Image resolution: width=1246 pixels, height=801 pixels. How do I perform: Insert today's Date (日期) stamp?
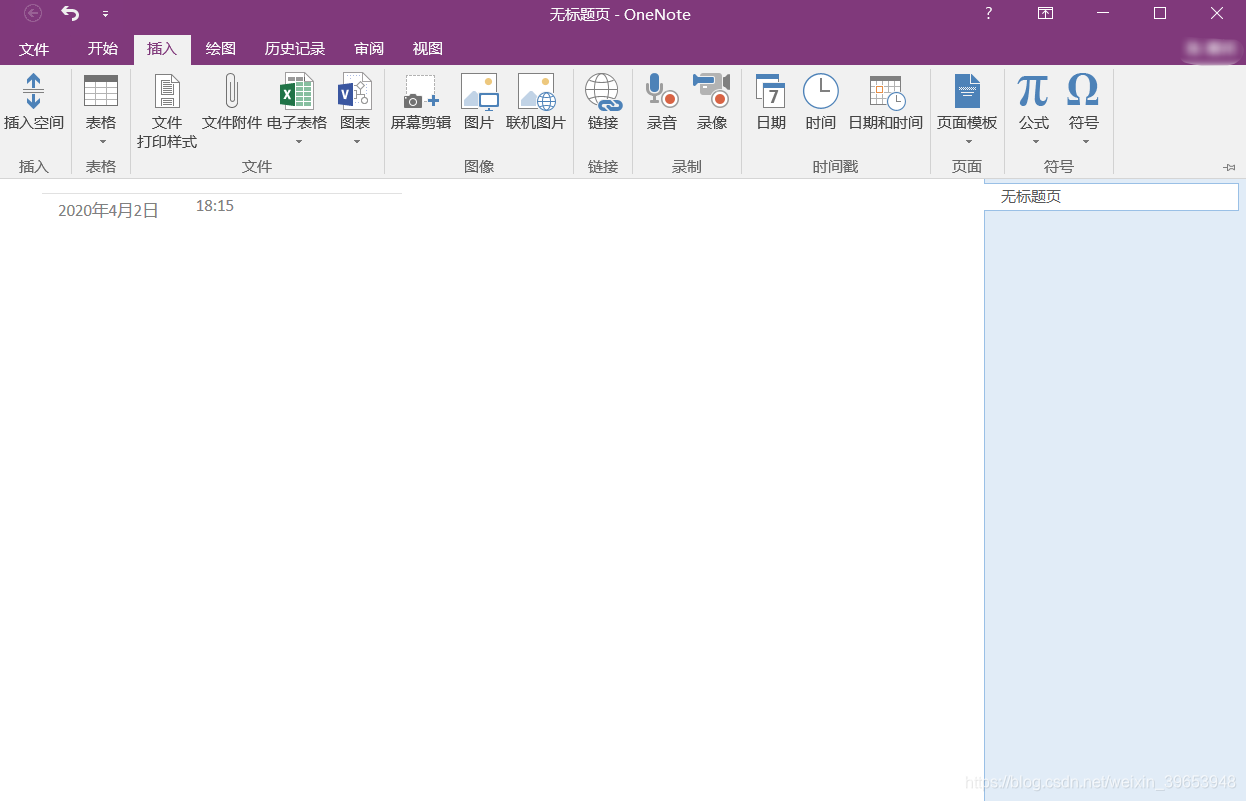pos(770,91)
